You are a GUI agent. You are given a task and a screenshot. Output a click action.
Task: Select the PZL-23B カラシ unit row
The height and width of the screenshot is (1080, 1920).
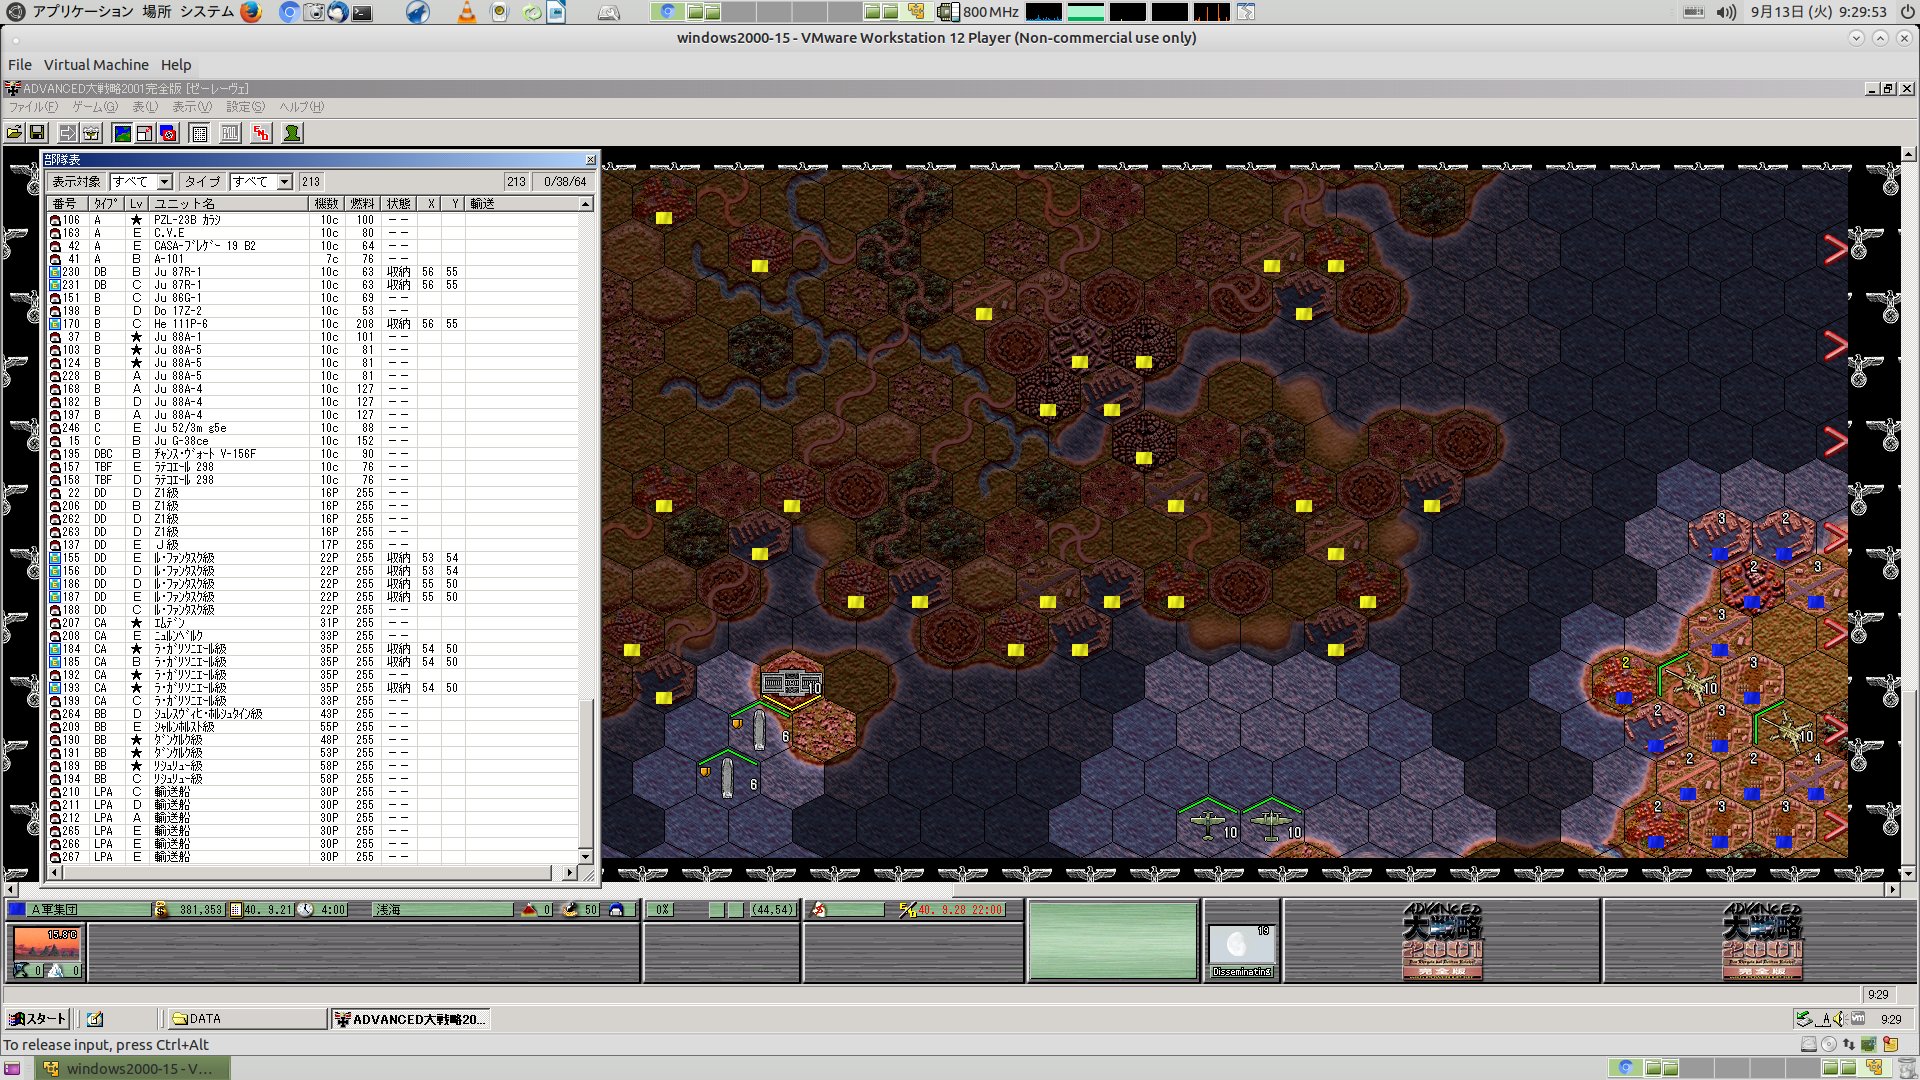click(x=312, y=220)
